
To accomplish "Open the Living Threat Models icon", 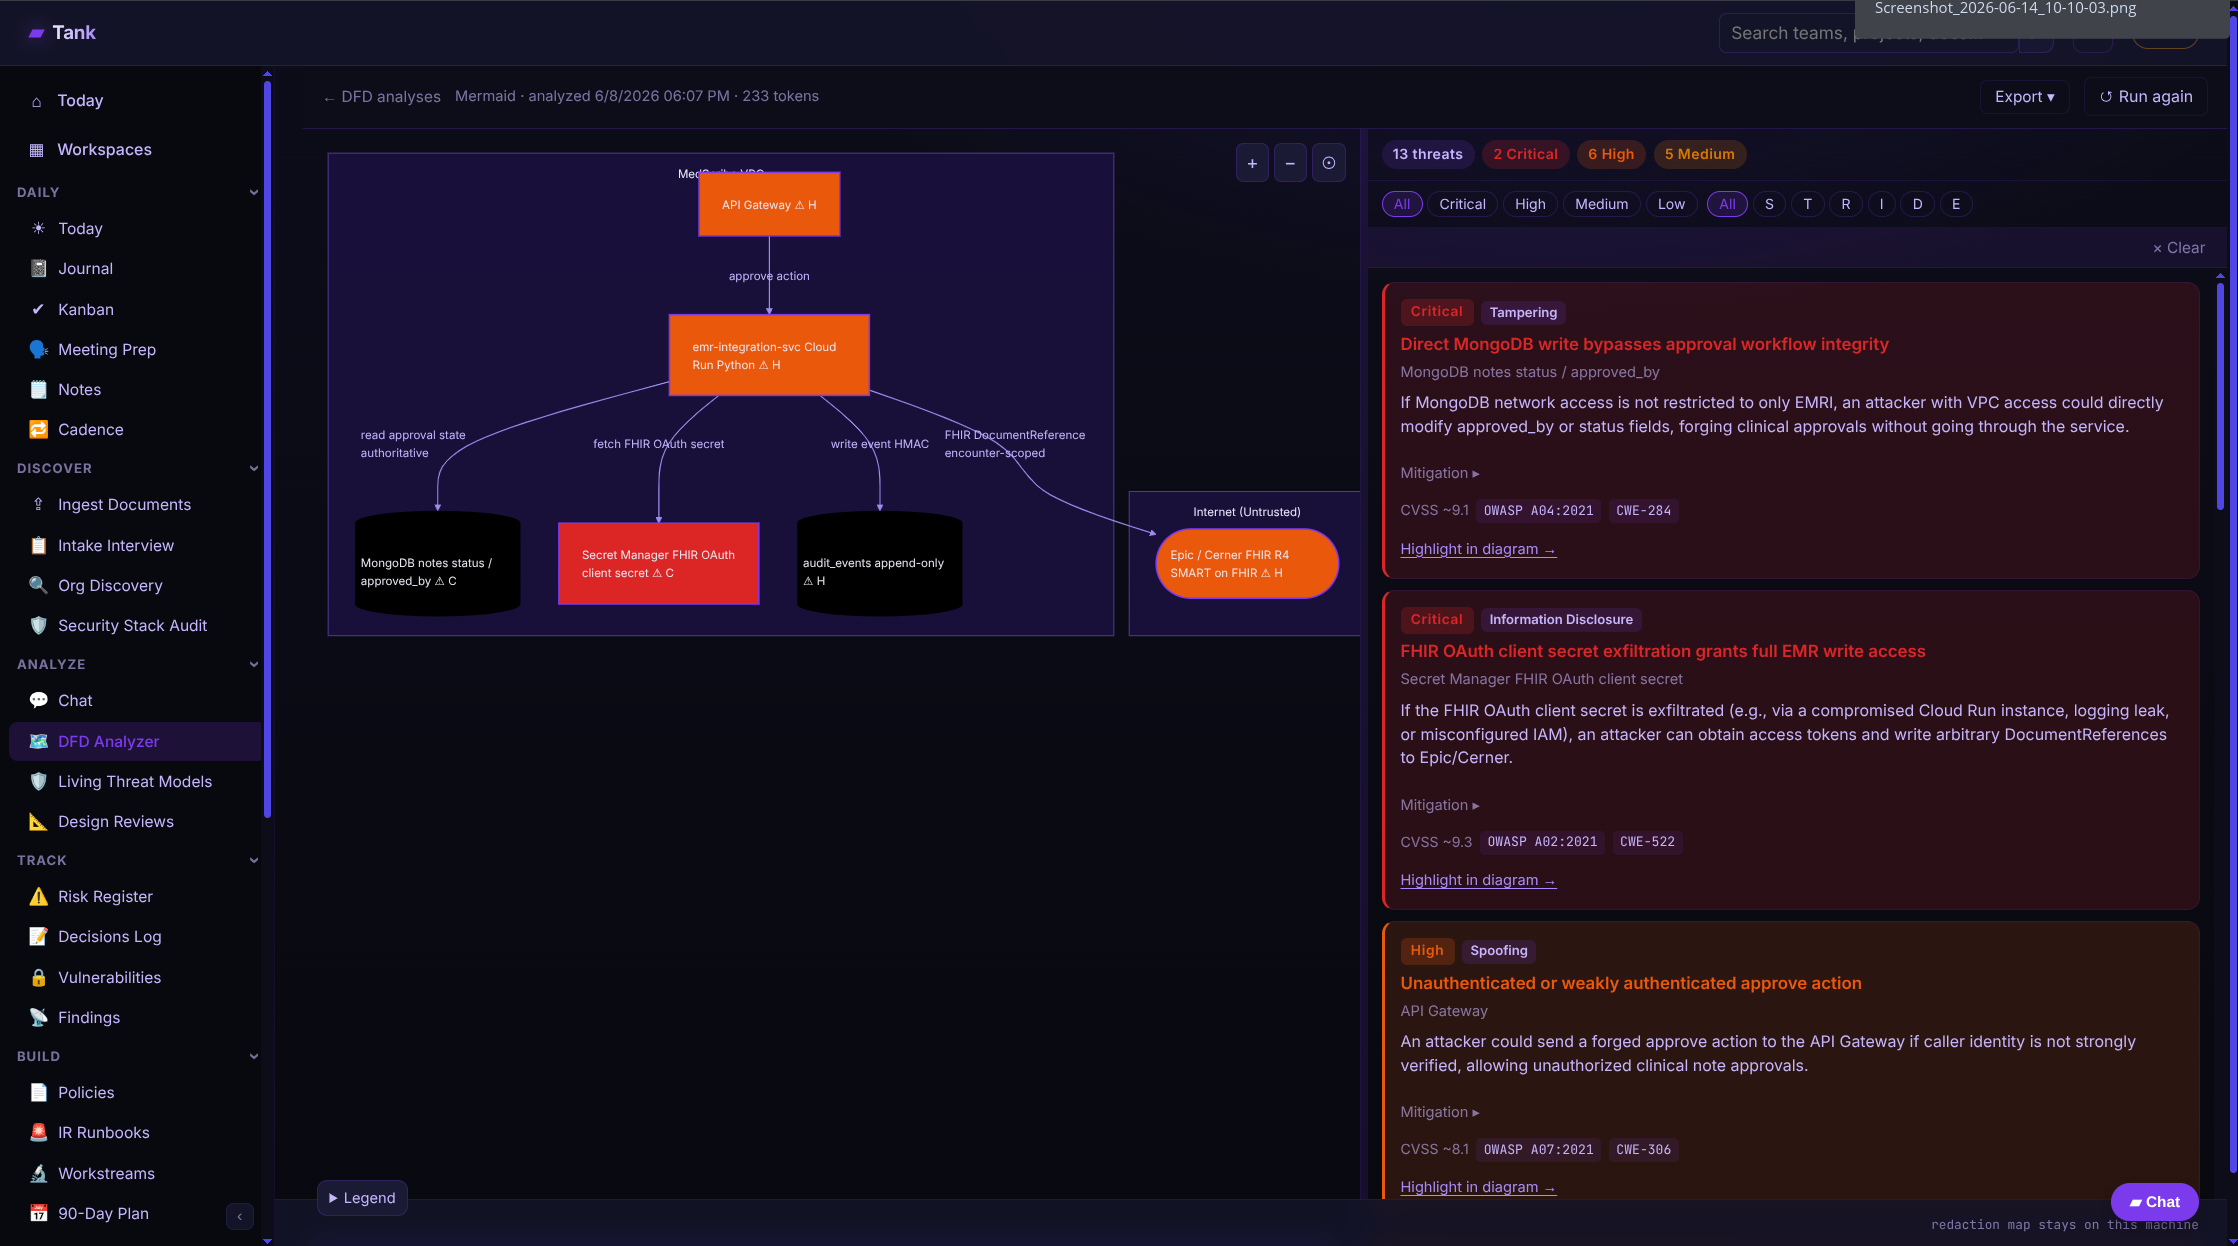I will (38, 781).
